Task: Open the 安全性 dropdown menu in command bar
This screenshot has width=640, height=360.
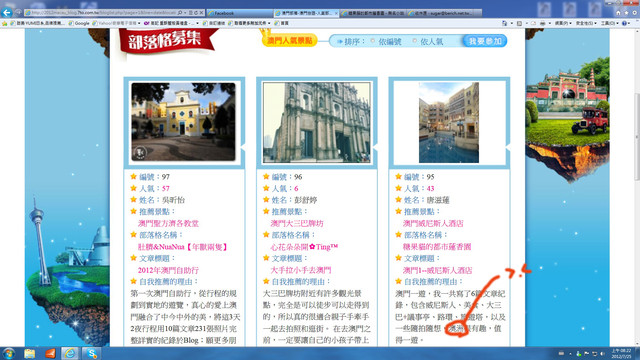Action: pyautogui.click(x=586, y=23)
